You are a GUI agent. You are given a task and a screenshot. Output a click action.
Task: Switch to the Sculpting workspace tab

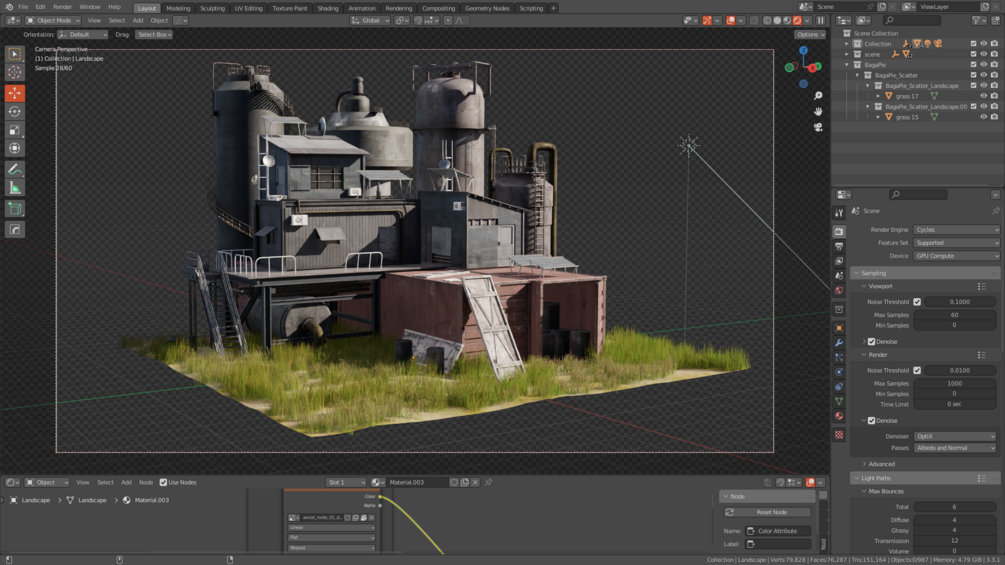[212, 8]
